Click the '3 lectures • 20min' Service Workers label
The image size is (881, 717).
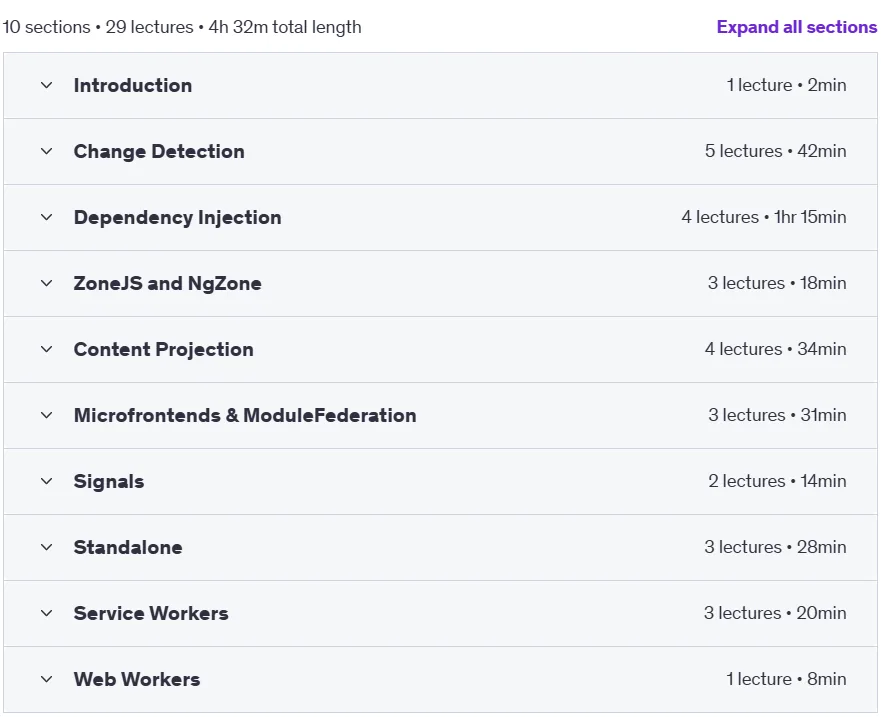[x=775, y=613]
